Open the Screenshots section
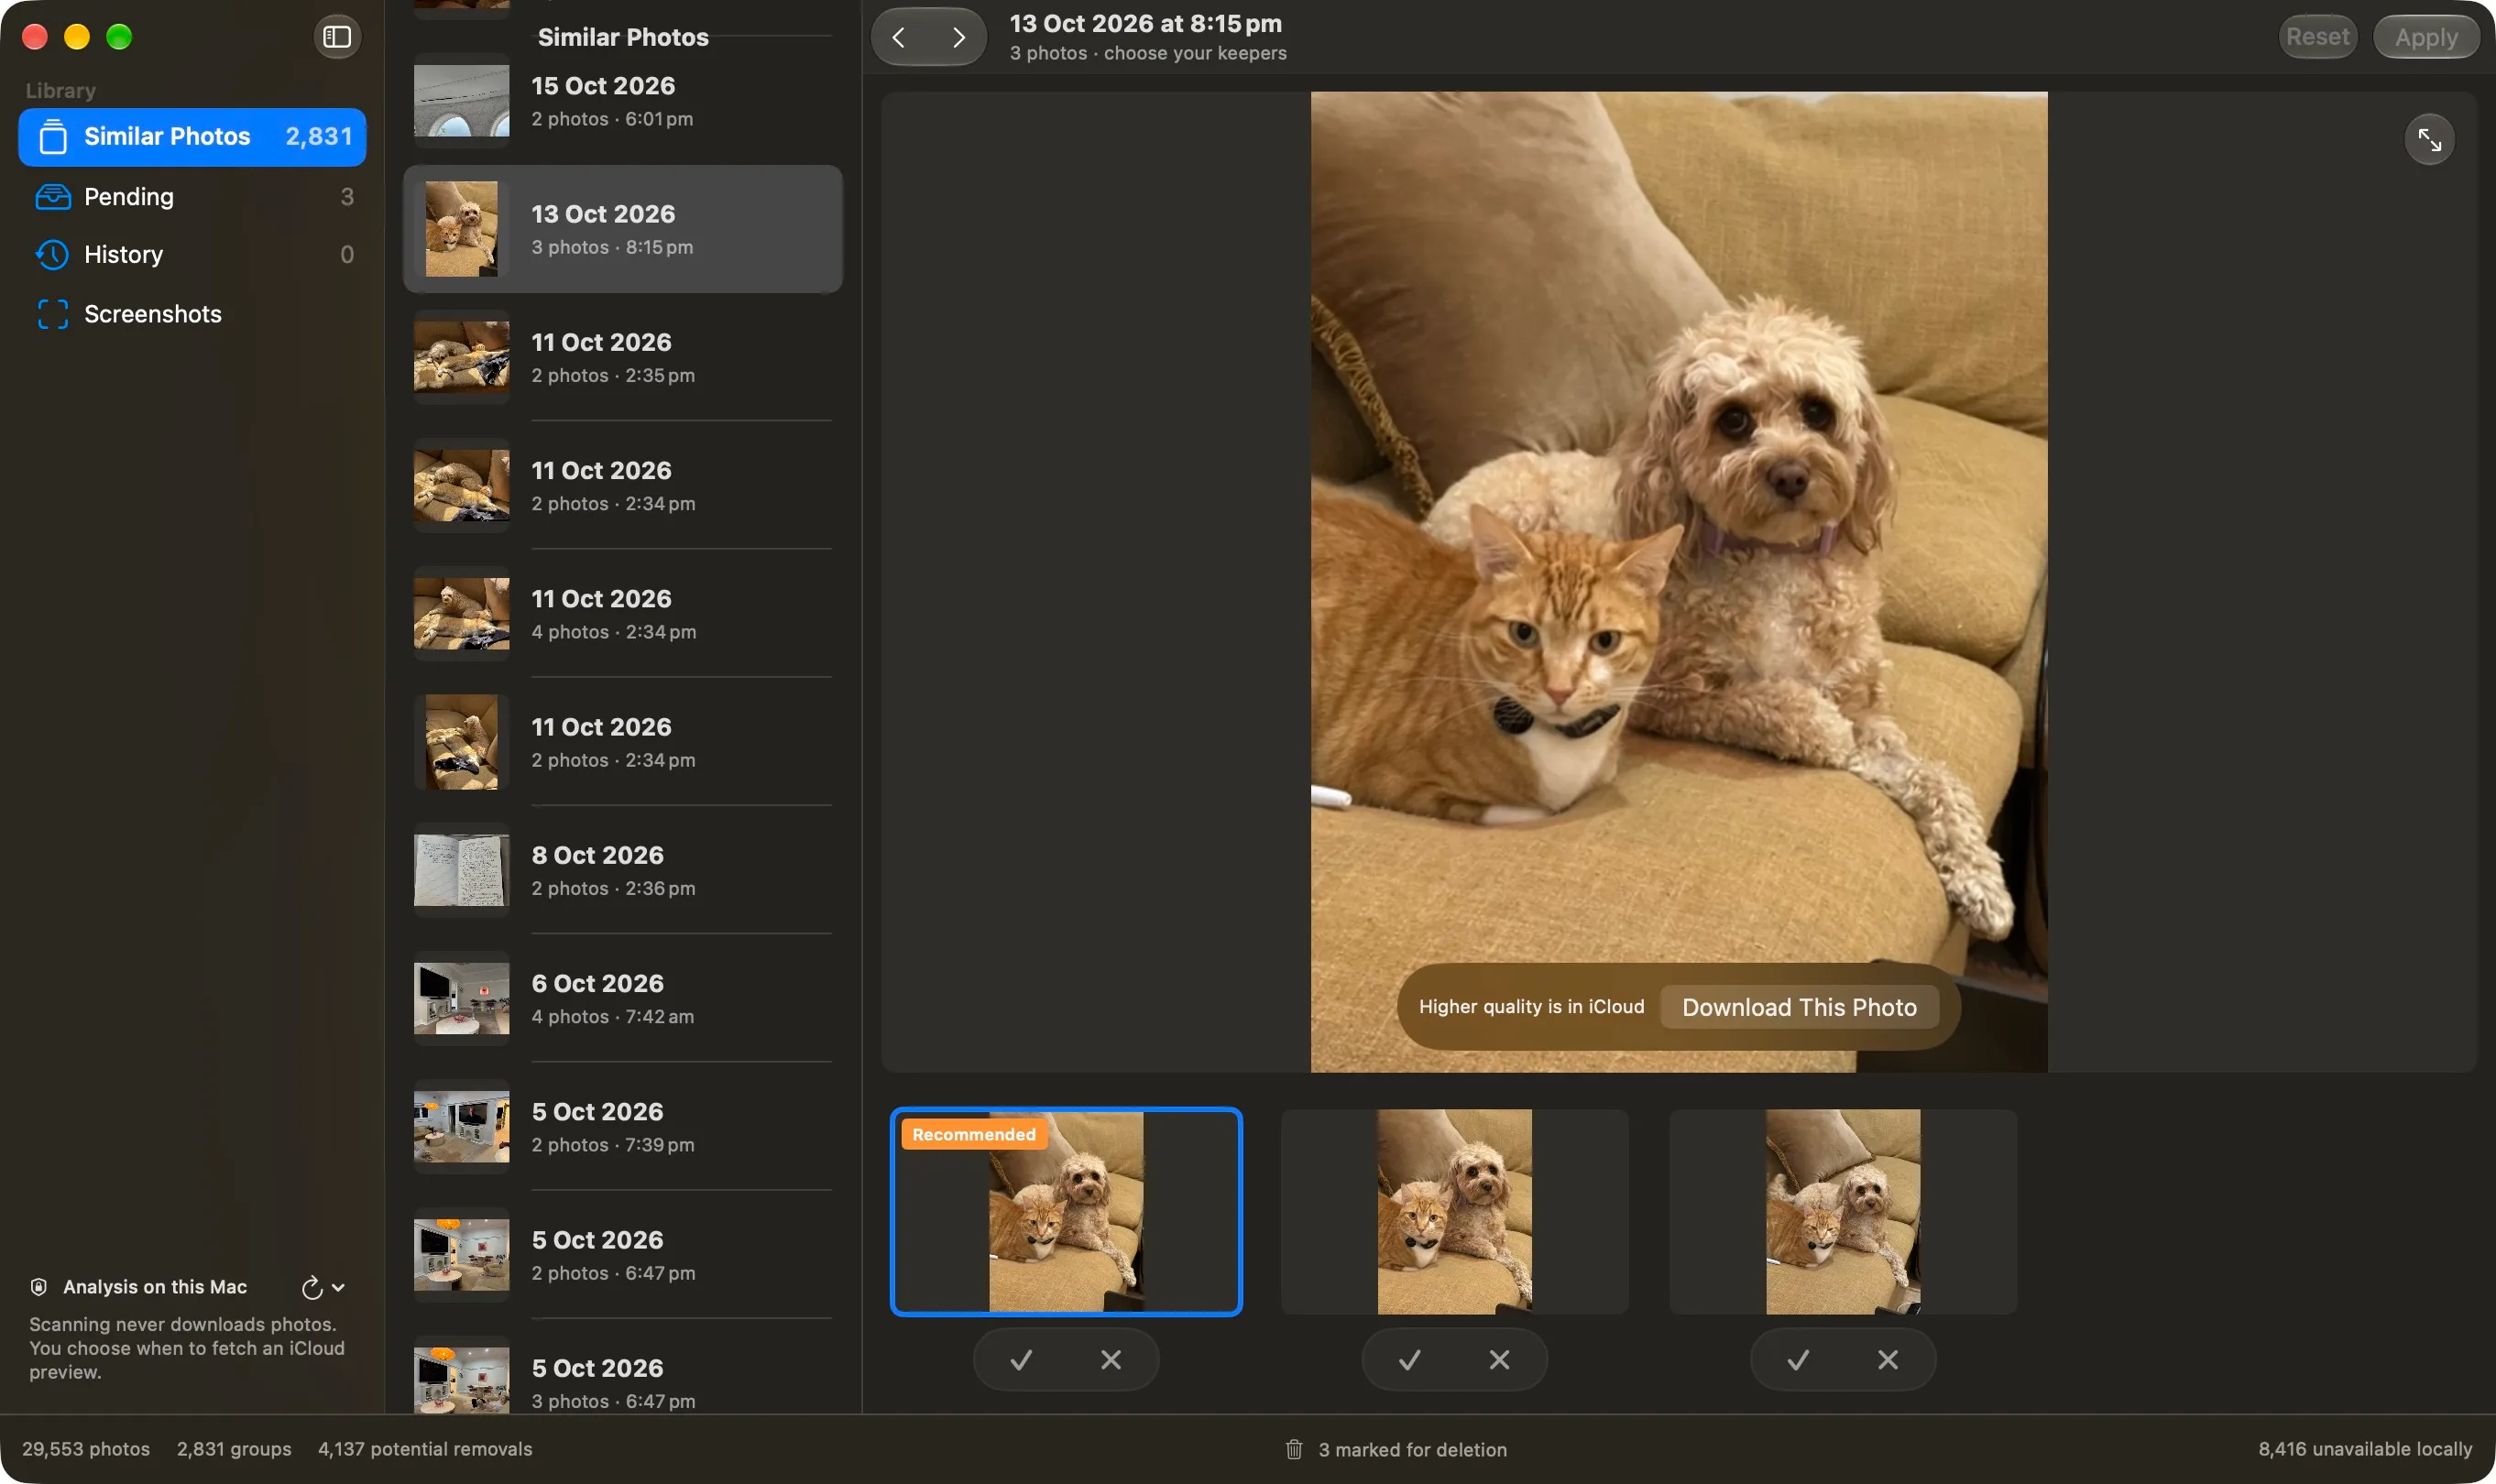 point(192,314)
